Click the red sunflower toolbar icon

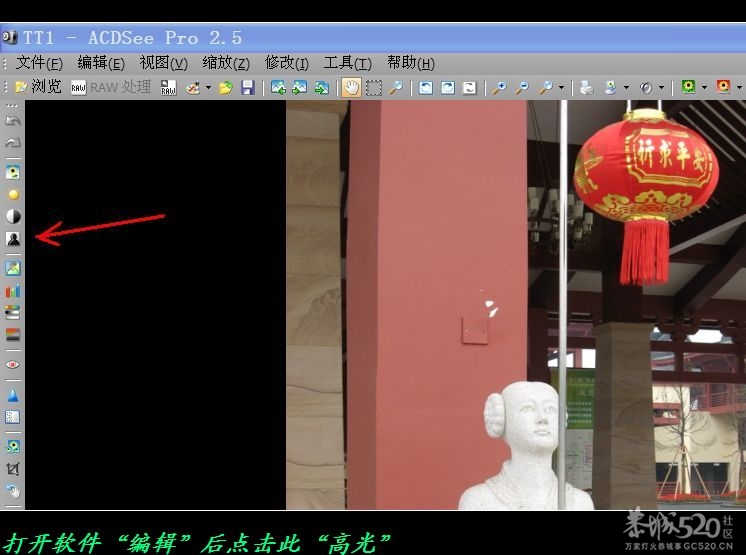[723, 87]
